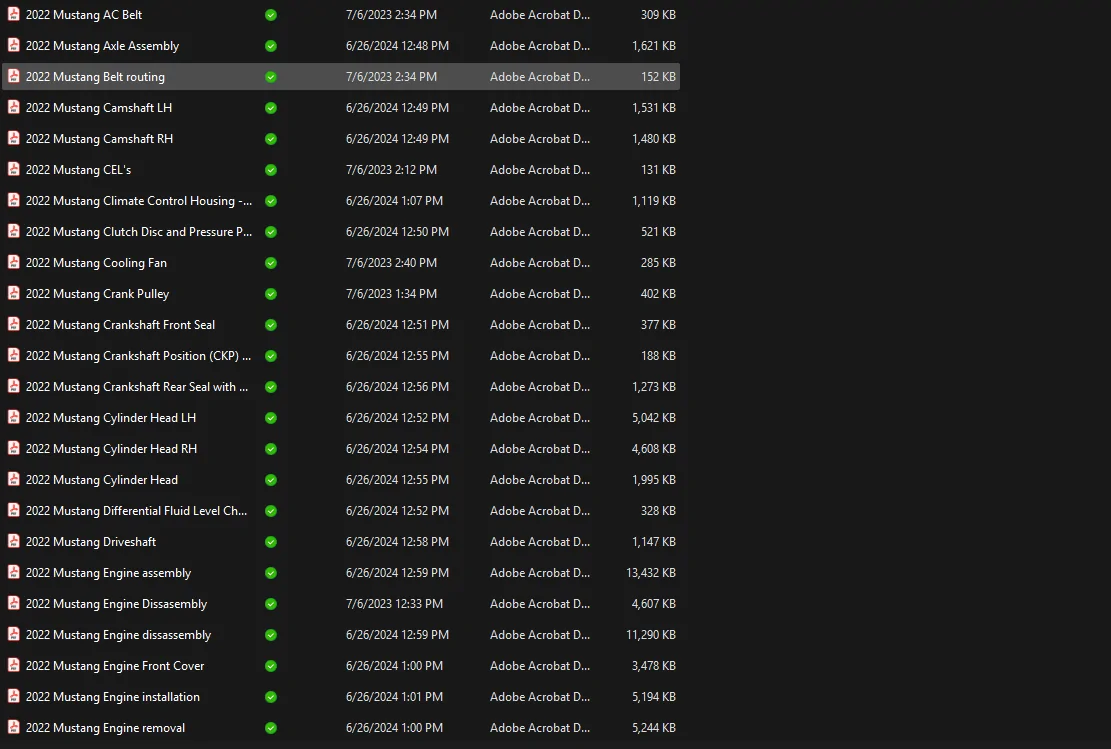Select file name 2022 Mustang Axle Assembly
The width and height of the screenshot is (1111, 749).
coord(102,46)
